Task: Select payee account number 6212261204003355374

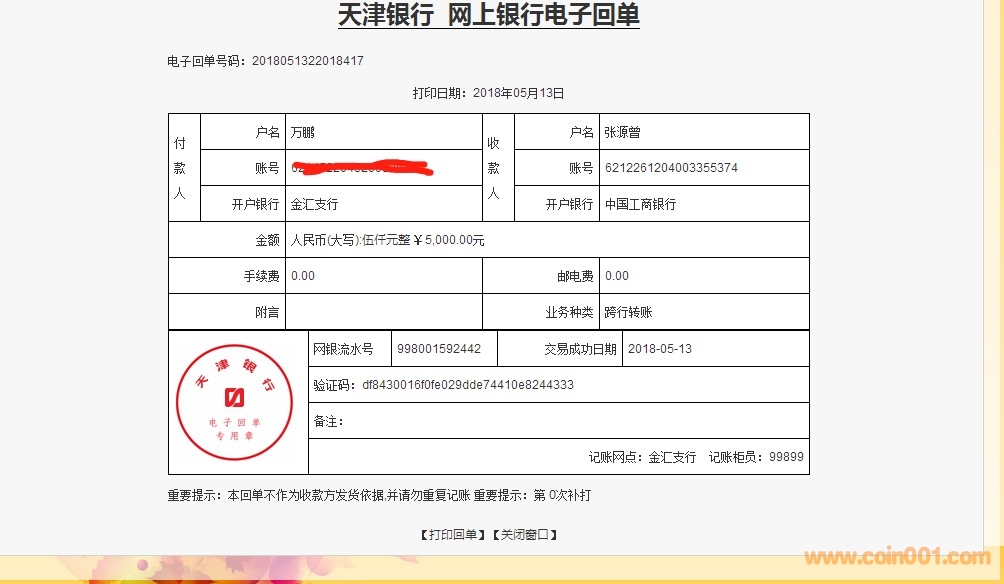Action: (x=671, y=168)
